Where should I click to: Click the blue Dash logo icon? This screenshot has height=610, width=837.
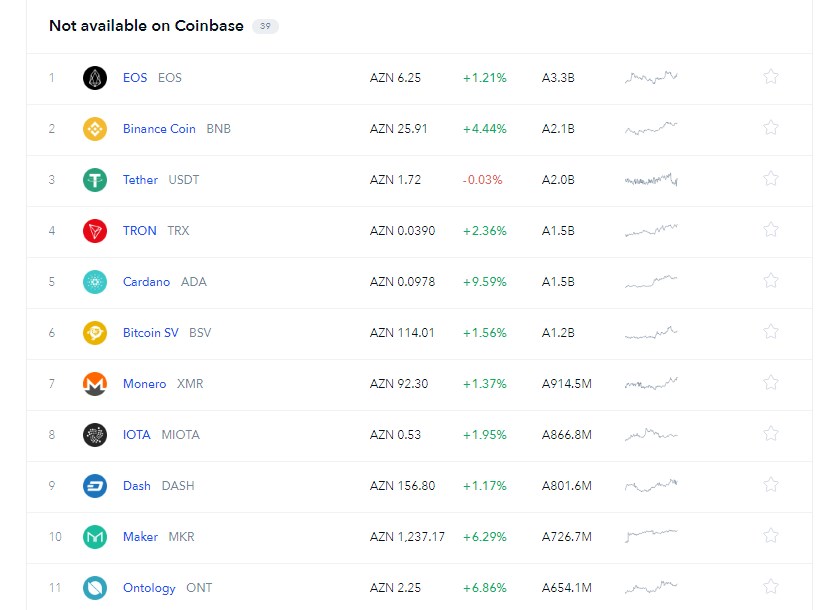(95, 486)
